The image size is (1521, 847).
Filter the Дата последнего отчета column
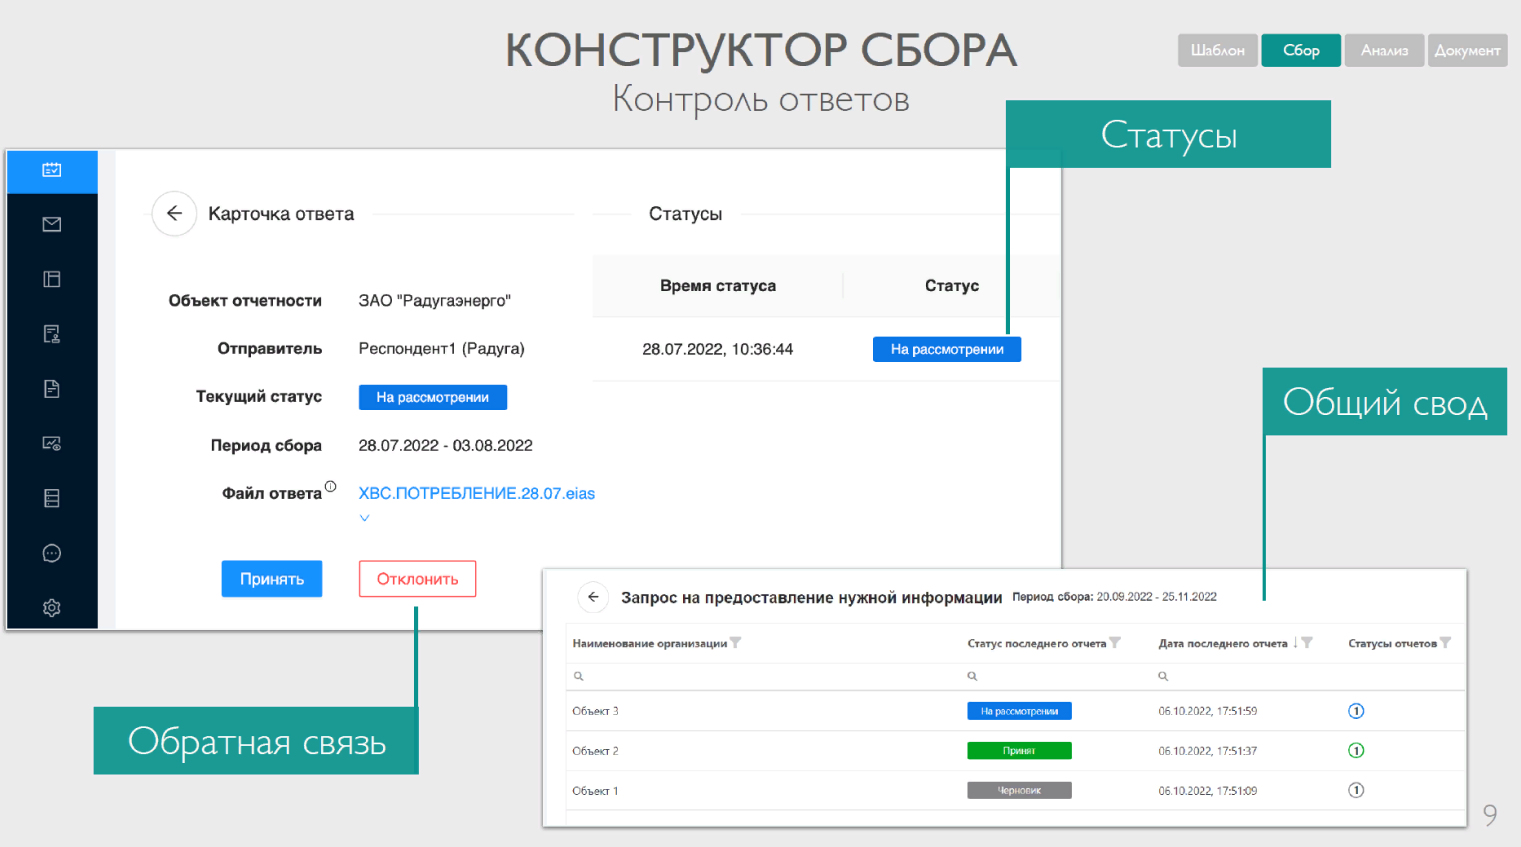coord(1307,643)
